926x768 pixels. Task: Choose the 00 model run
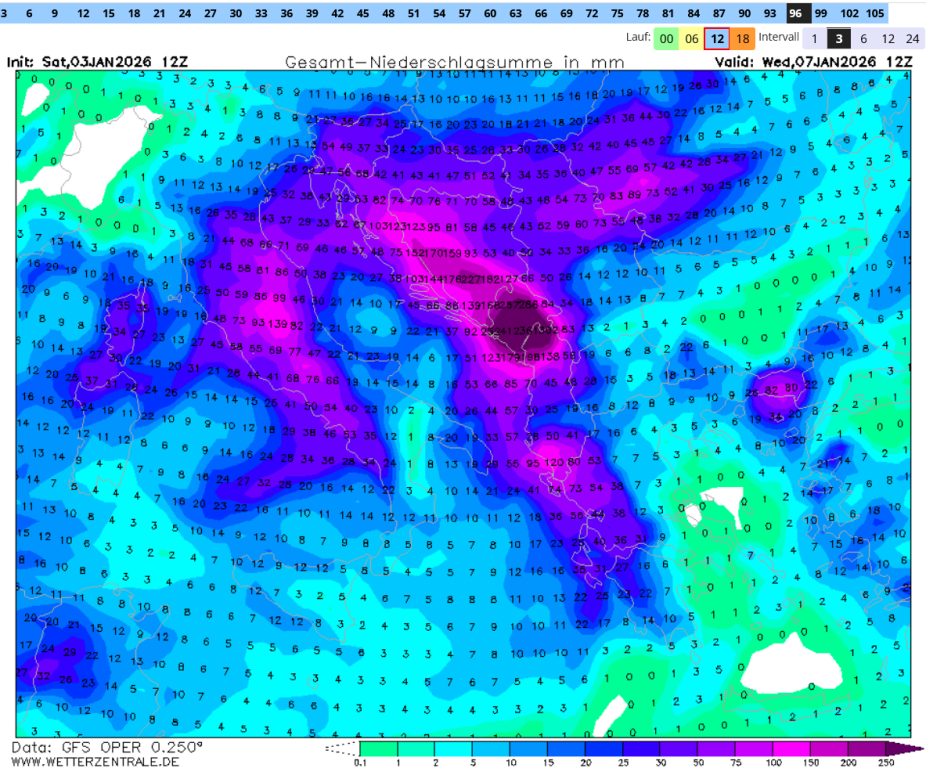(665, 39)
